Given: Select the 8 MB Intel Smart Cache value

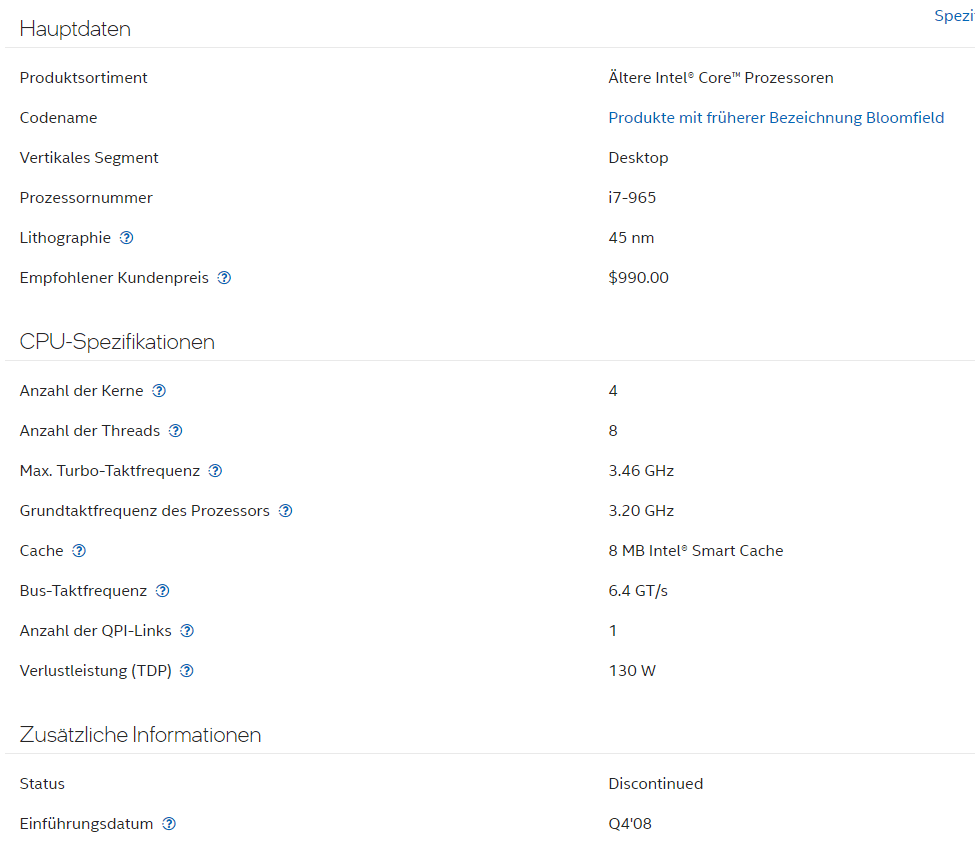Looking at the screenshot, I should click(x=696, y=551).
